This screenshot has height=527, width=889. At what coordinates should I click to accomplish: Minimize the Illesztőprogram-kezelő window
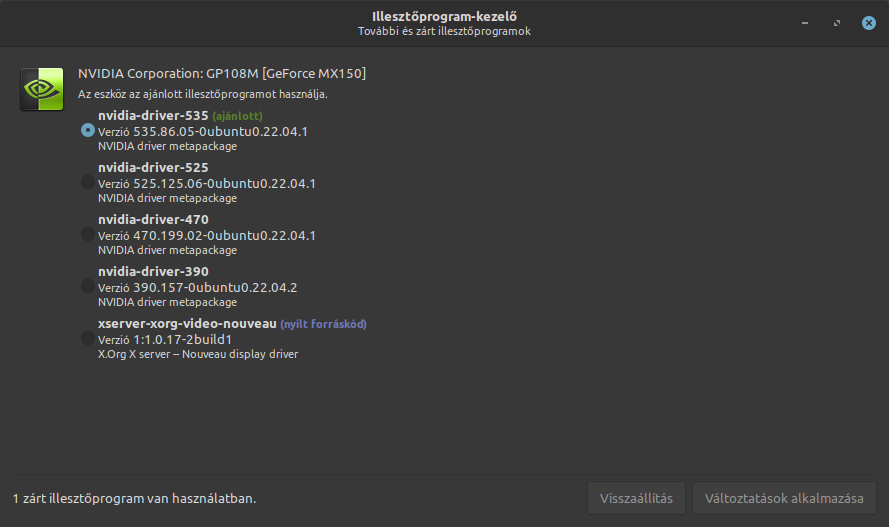(805, 23)
